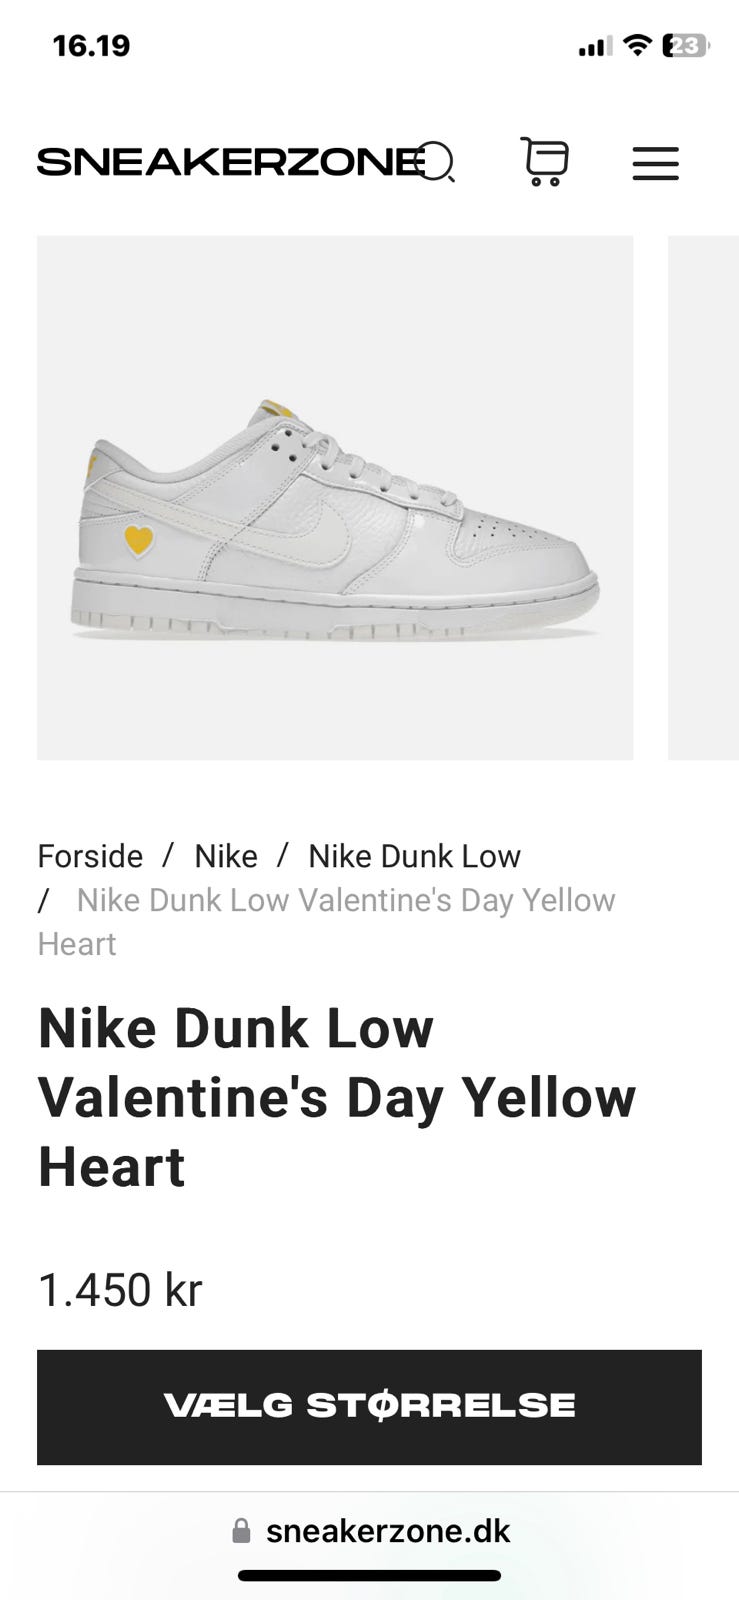
Task: Click the VÆLG STØRRELSE button
Action: coord(369,1407)
